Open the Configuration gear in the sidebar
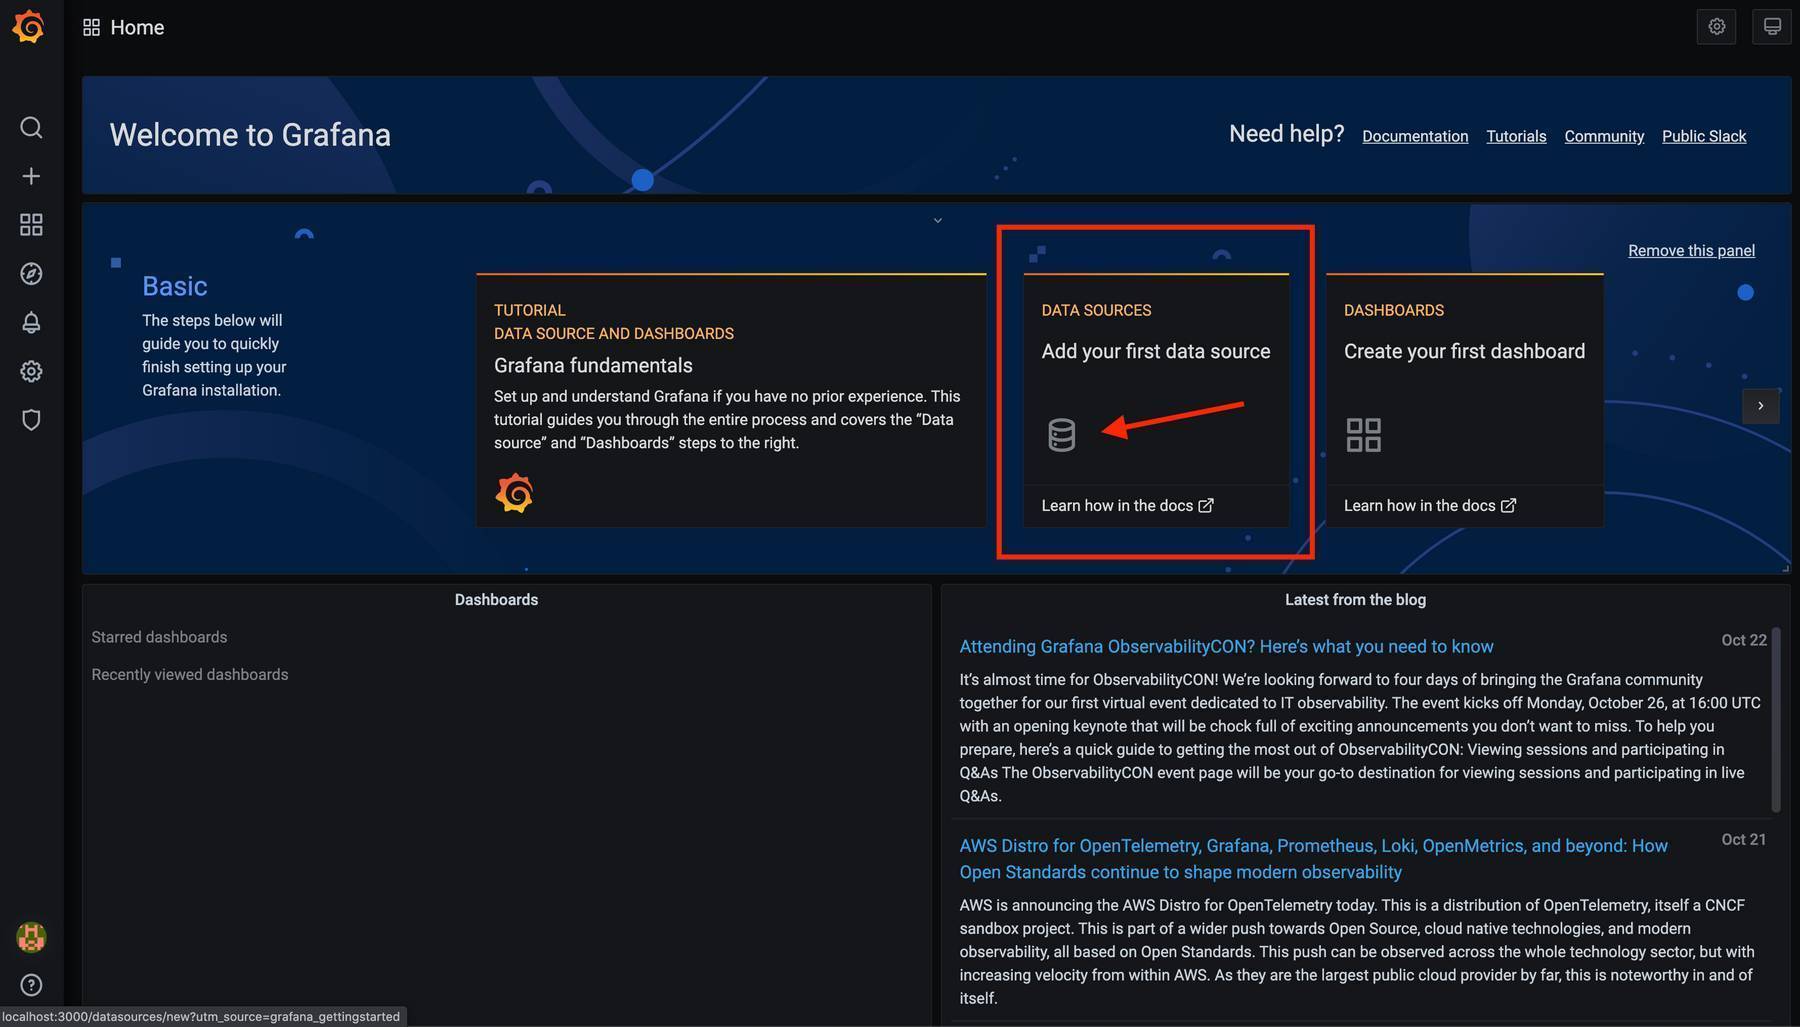 [x=31, y=371]
